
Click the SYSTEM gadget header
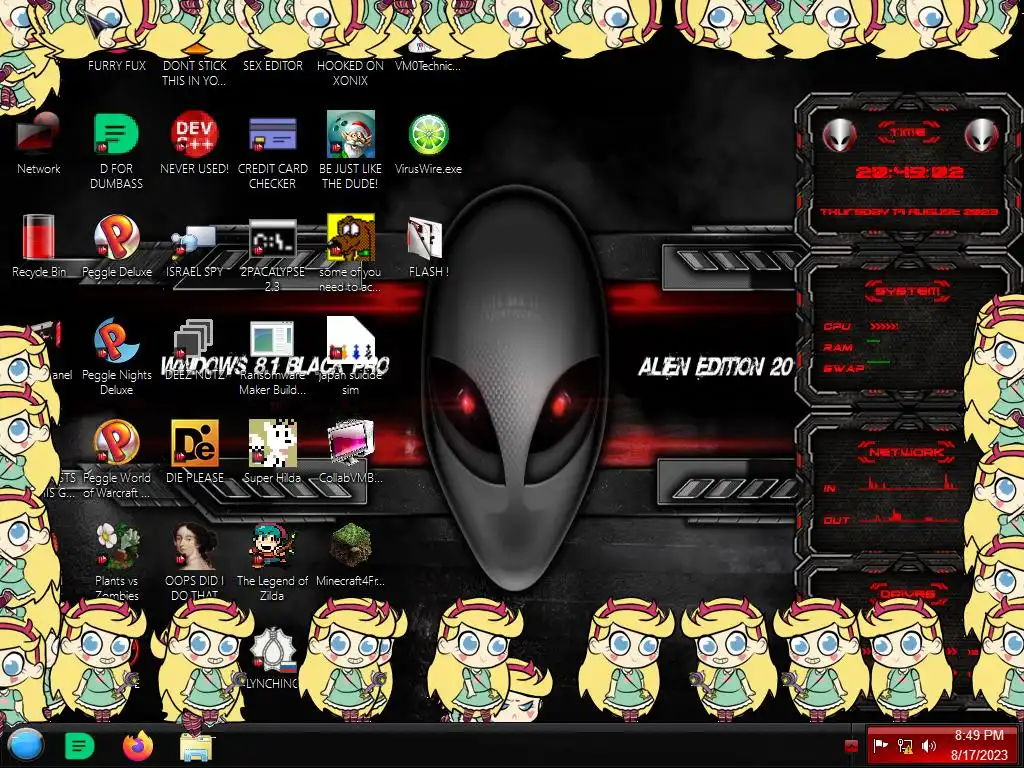(908, 291)
